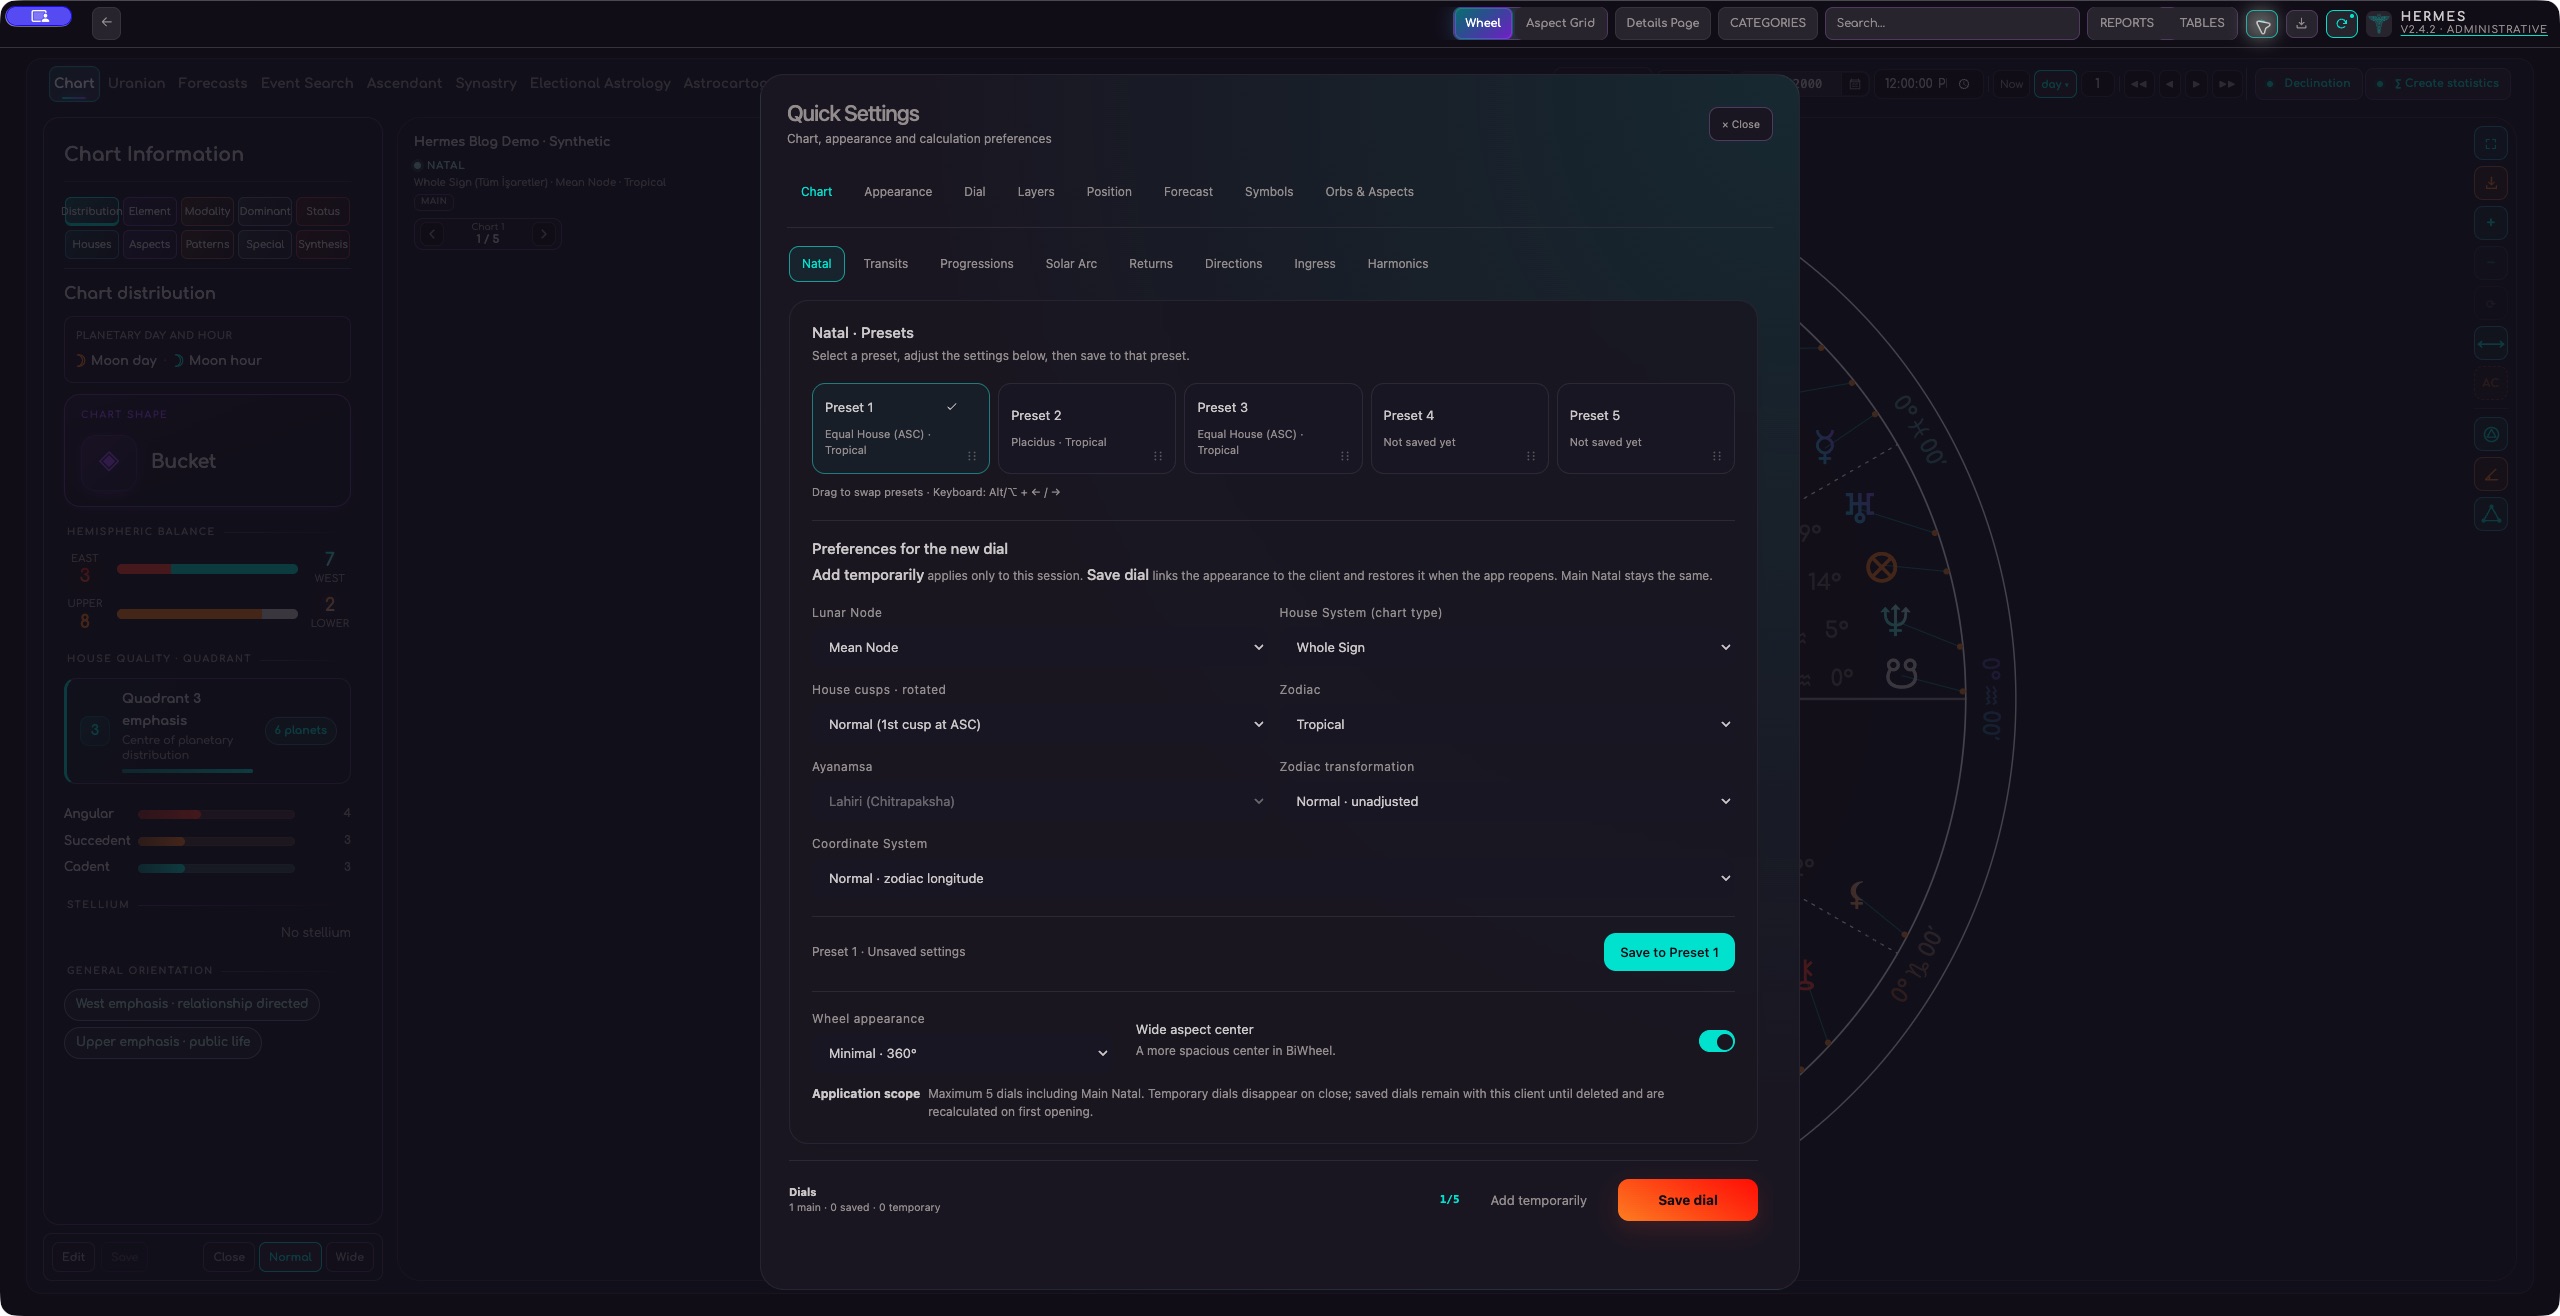Click Add temporarily
Image resolution: width=2560 pixels, height=1316 pixels.
pyautogui.click(x=1538, y=1201)
